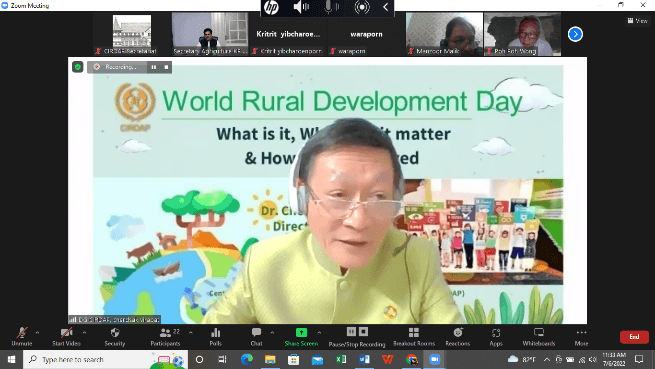Viewport: 655px width, 369px height.
Task: Open the system volume icon in the tray
Action: pos(593,359)
